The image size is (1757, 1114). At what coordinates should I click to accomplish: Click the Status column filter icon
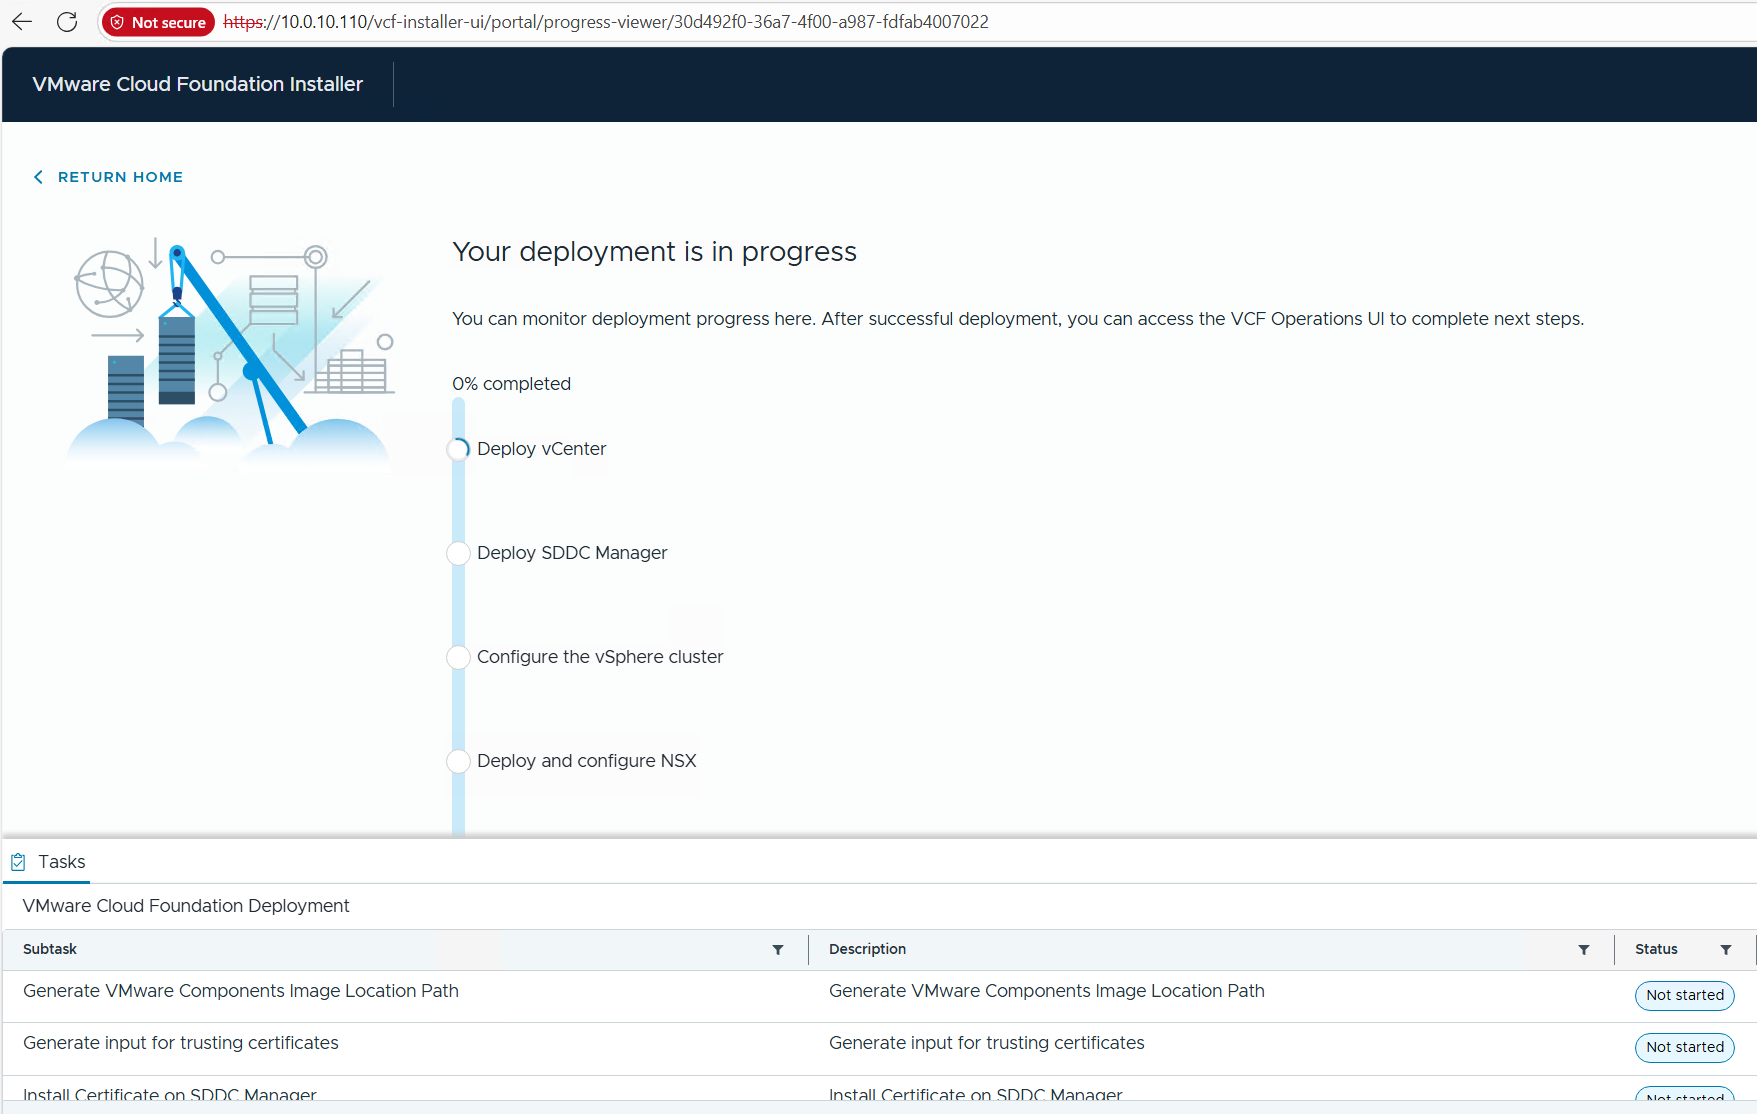coord(1726,950)
